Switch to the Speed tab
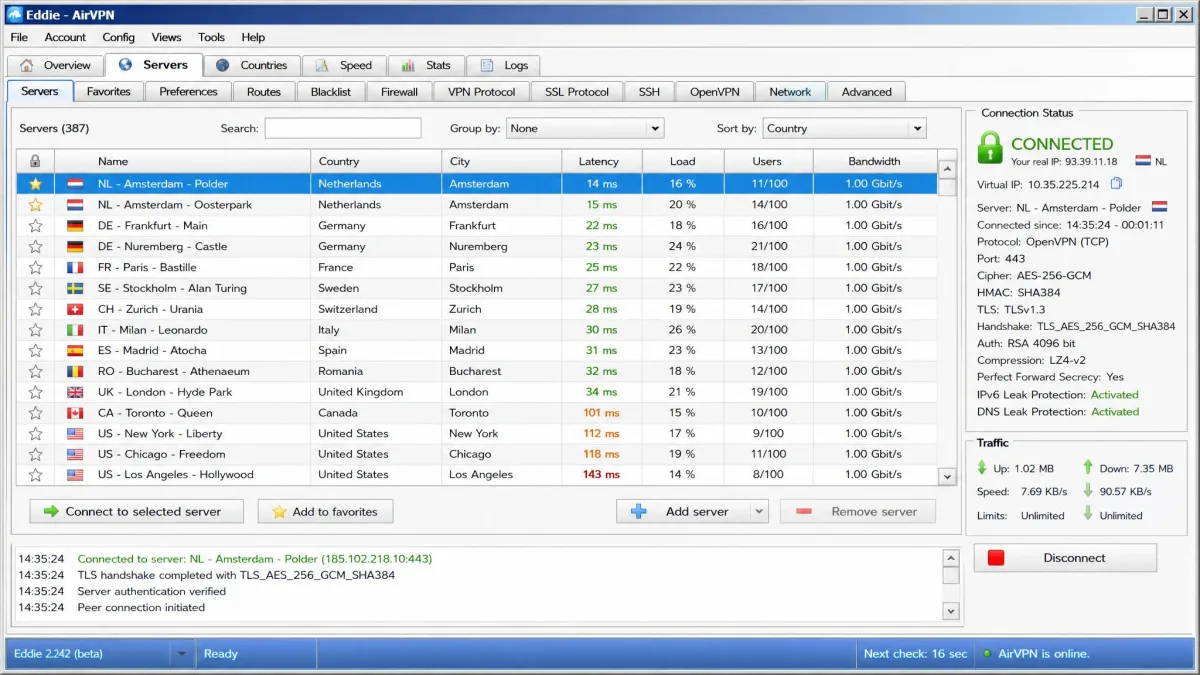The width and height of the screenshot is (1200, 675). (344, 65)
